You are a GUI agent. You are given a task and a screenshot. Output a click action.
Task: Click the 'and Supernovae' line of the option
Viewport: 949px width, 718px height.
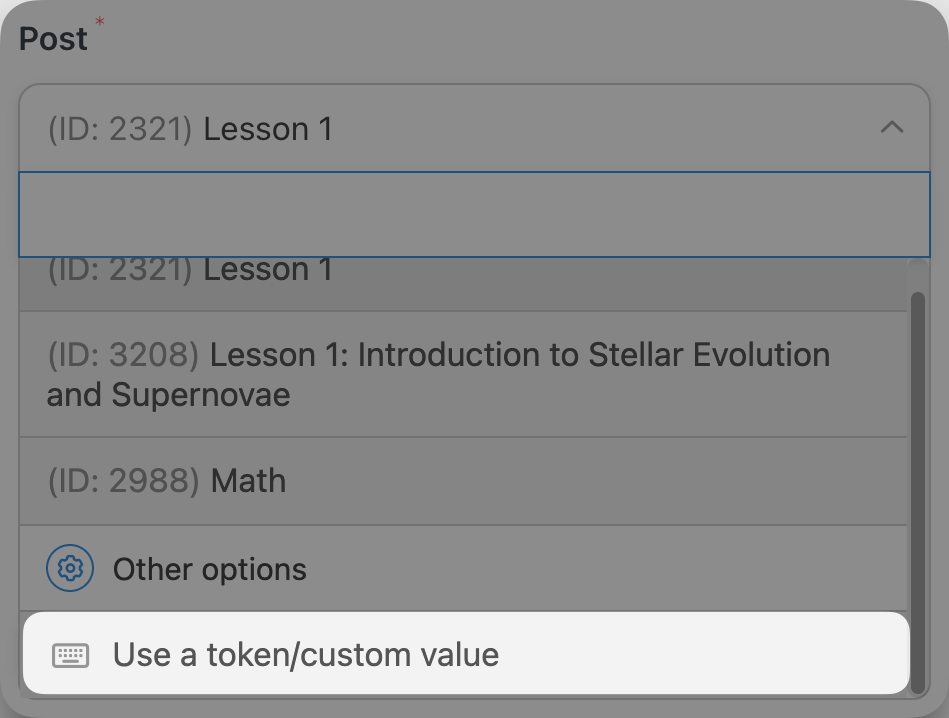click(168, 395)
